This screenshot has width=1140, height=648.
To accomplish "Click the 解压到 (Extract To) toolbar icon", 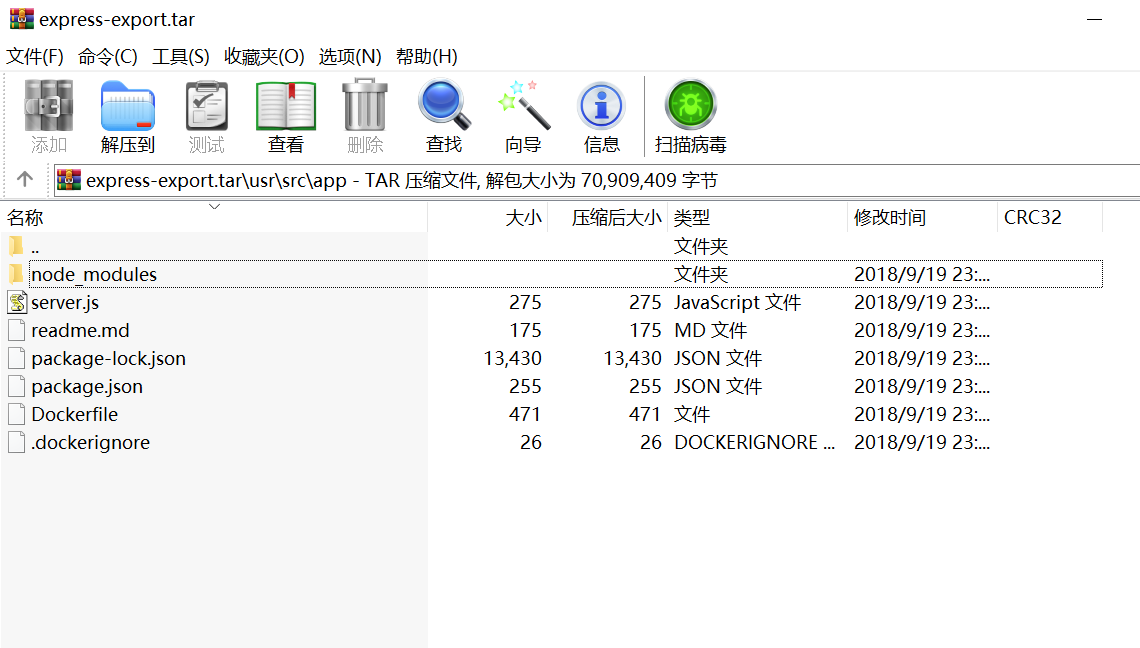I will pyautogui.click(x=128, y=108).
